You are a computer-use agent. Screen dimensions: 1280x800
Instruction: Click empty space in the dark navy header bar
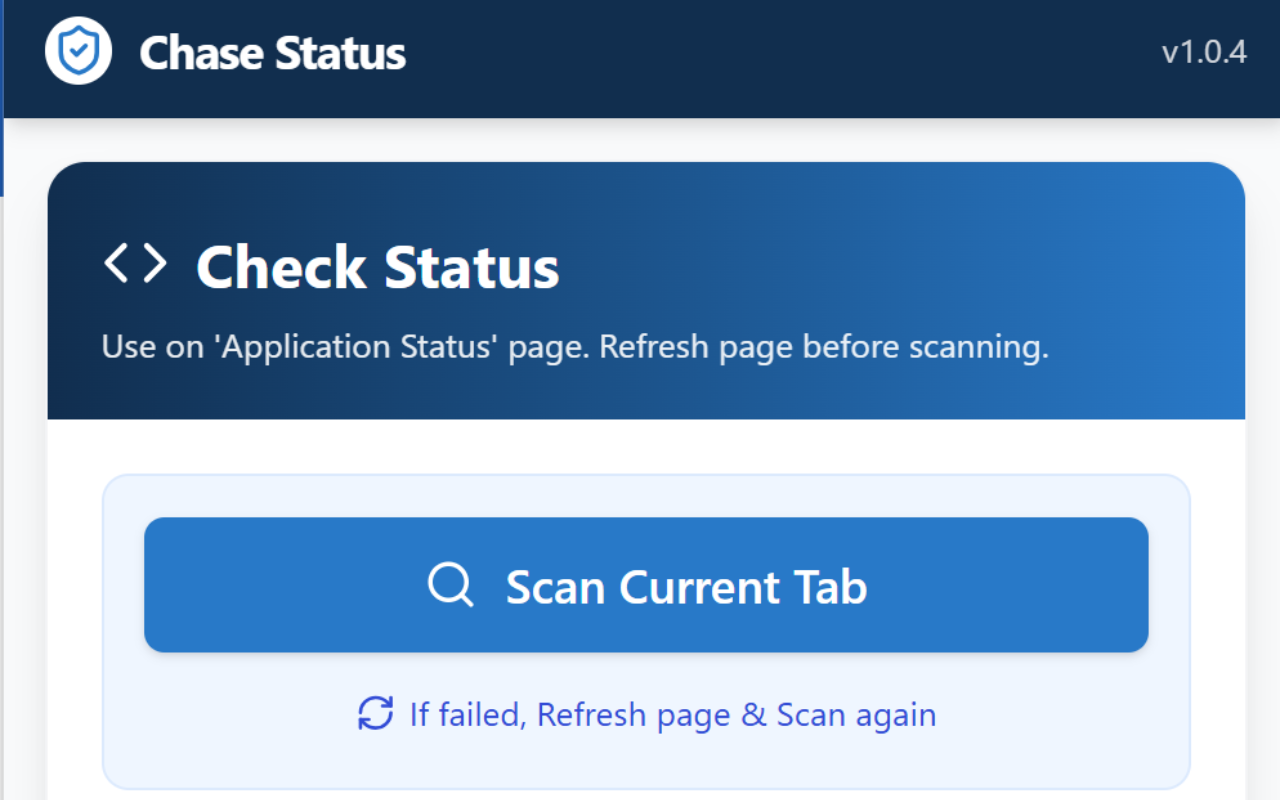point(780,55)
